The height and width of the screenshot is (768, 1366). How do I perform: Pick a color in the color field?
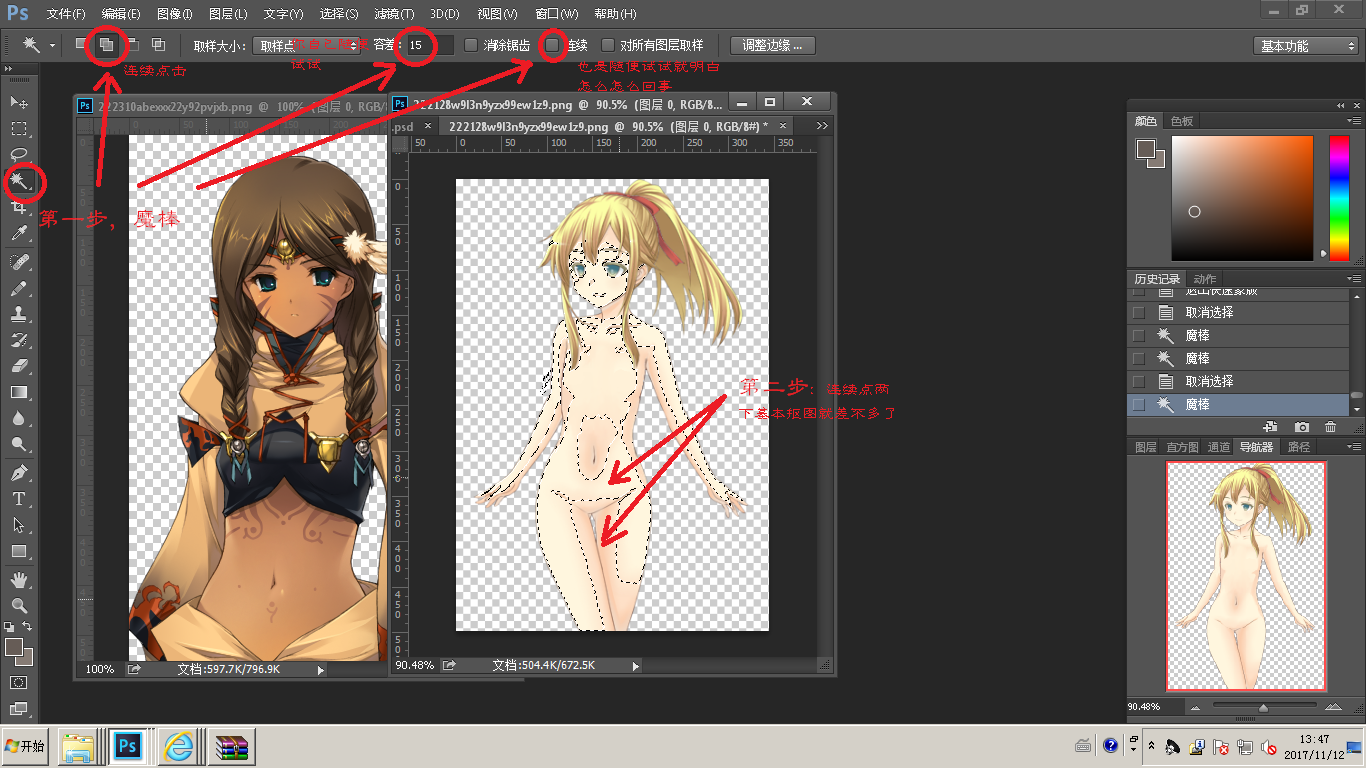pyautogui.click(x=1241, y=198)
